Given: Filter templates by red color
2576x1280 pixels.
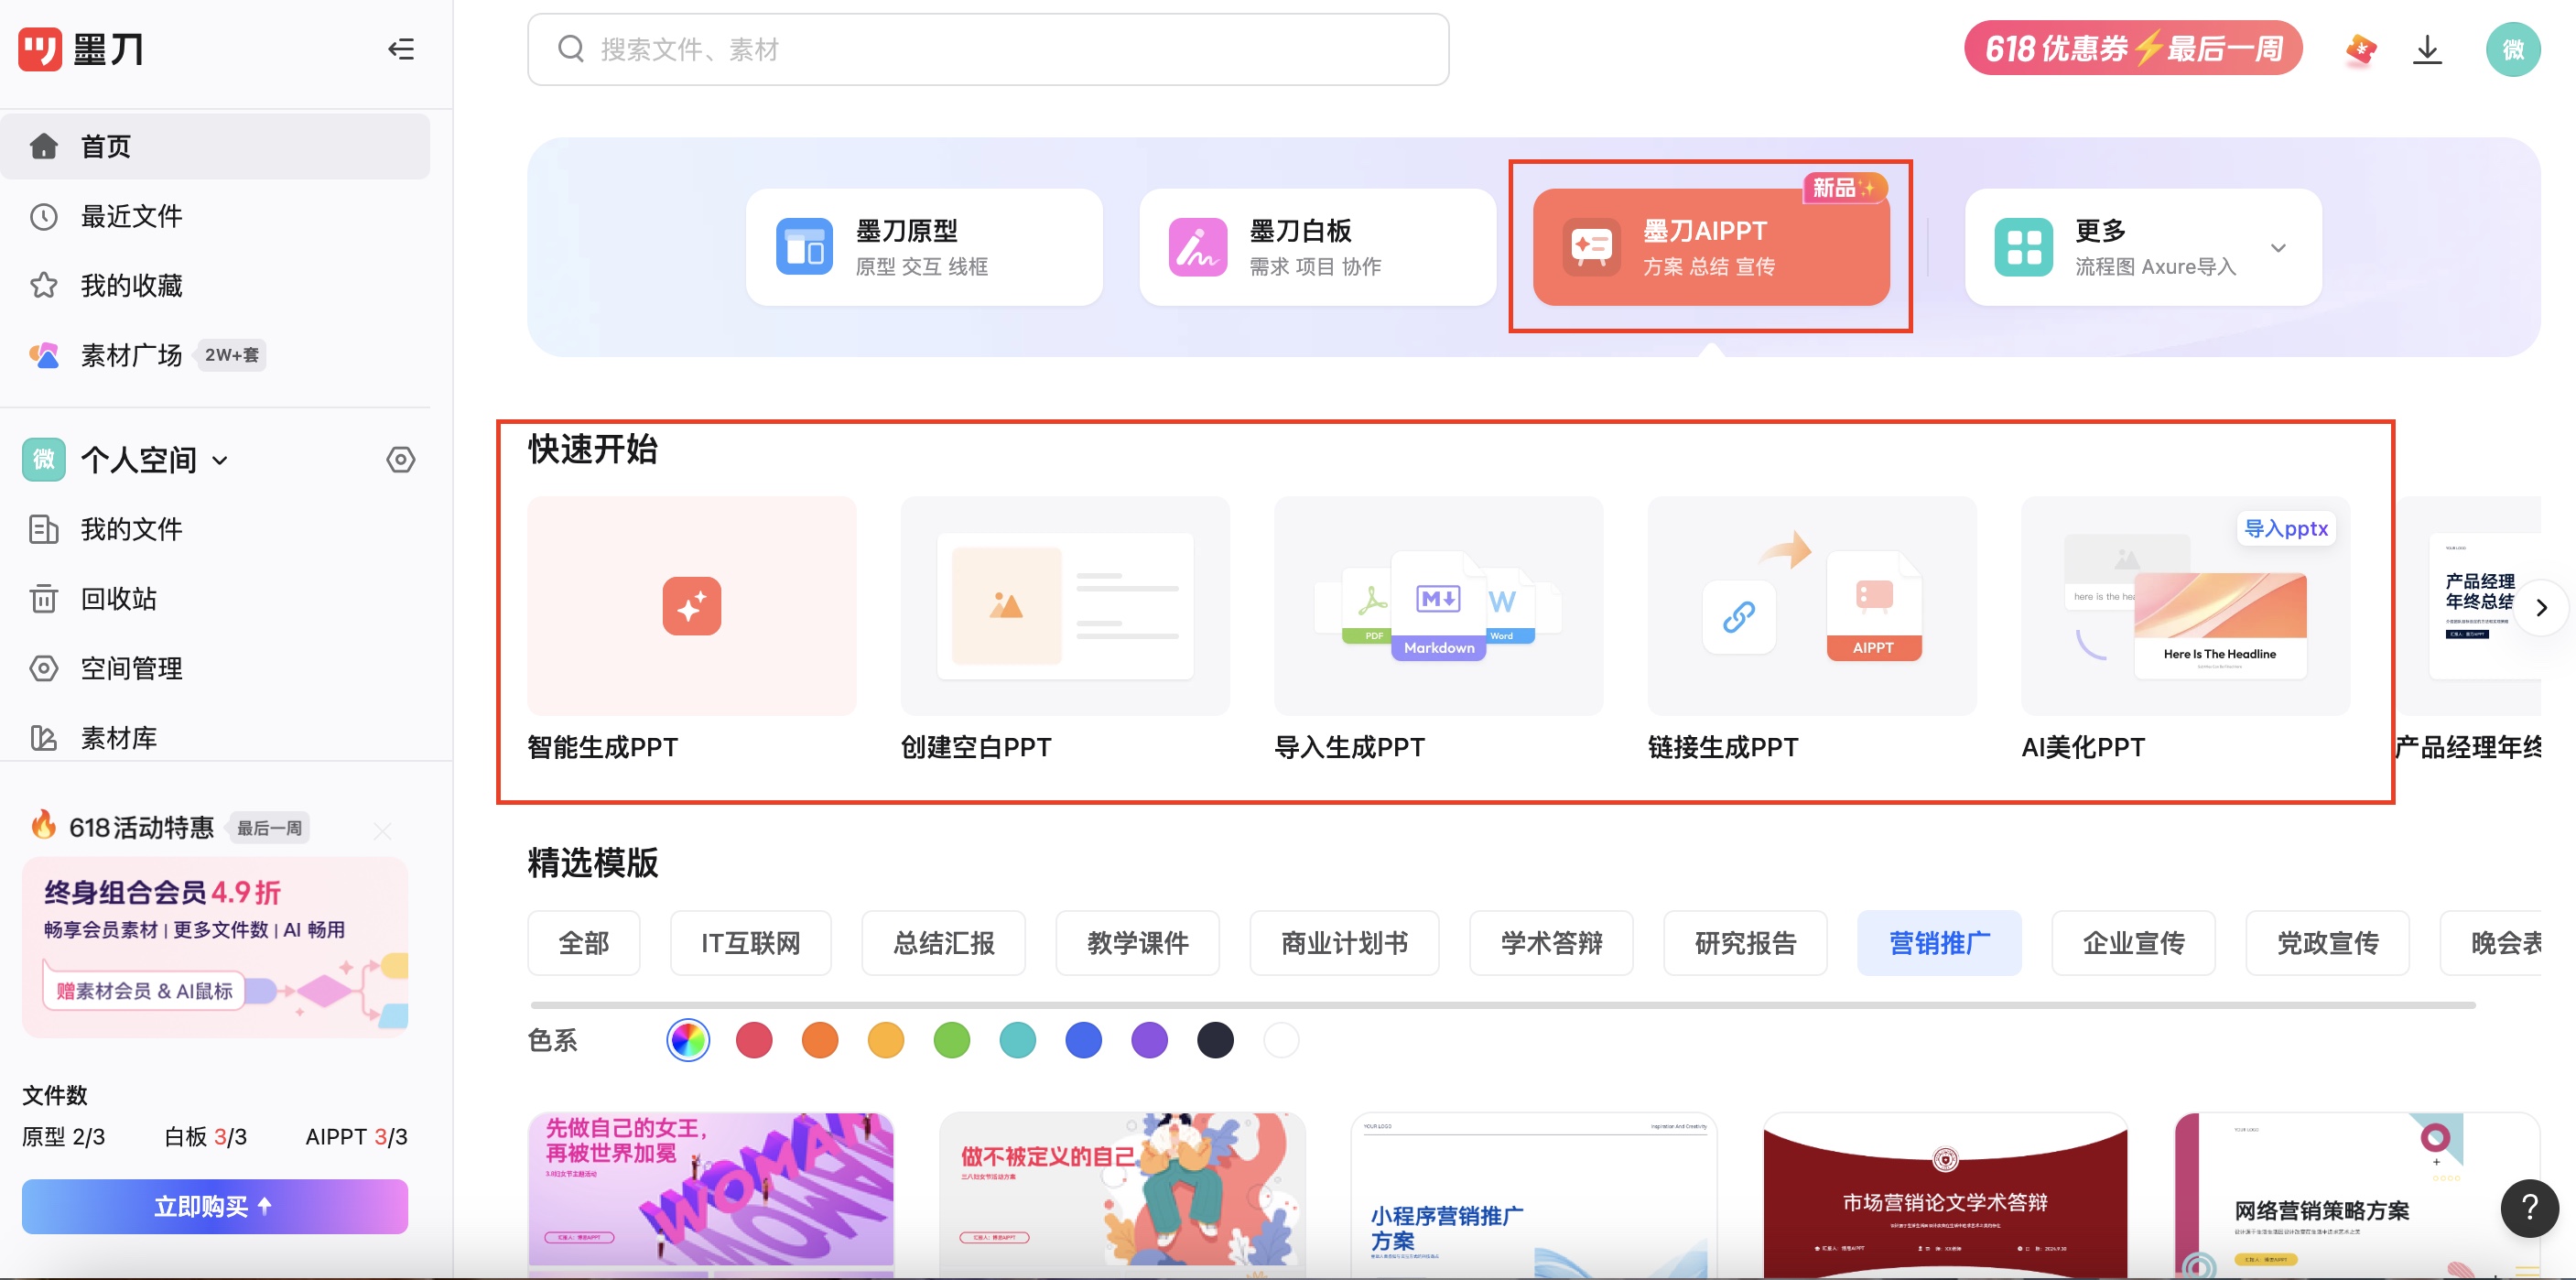Looking at the screenshot, I should pos(754,1040).
